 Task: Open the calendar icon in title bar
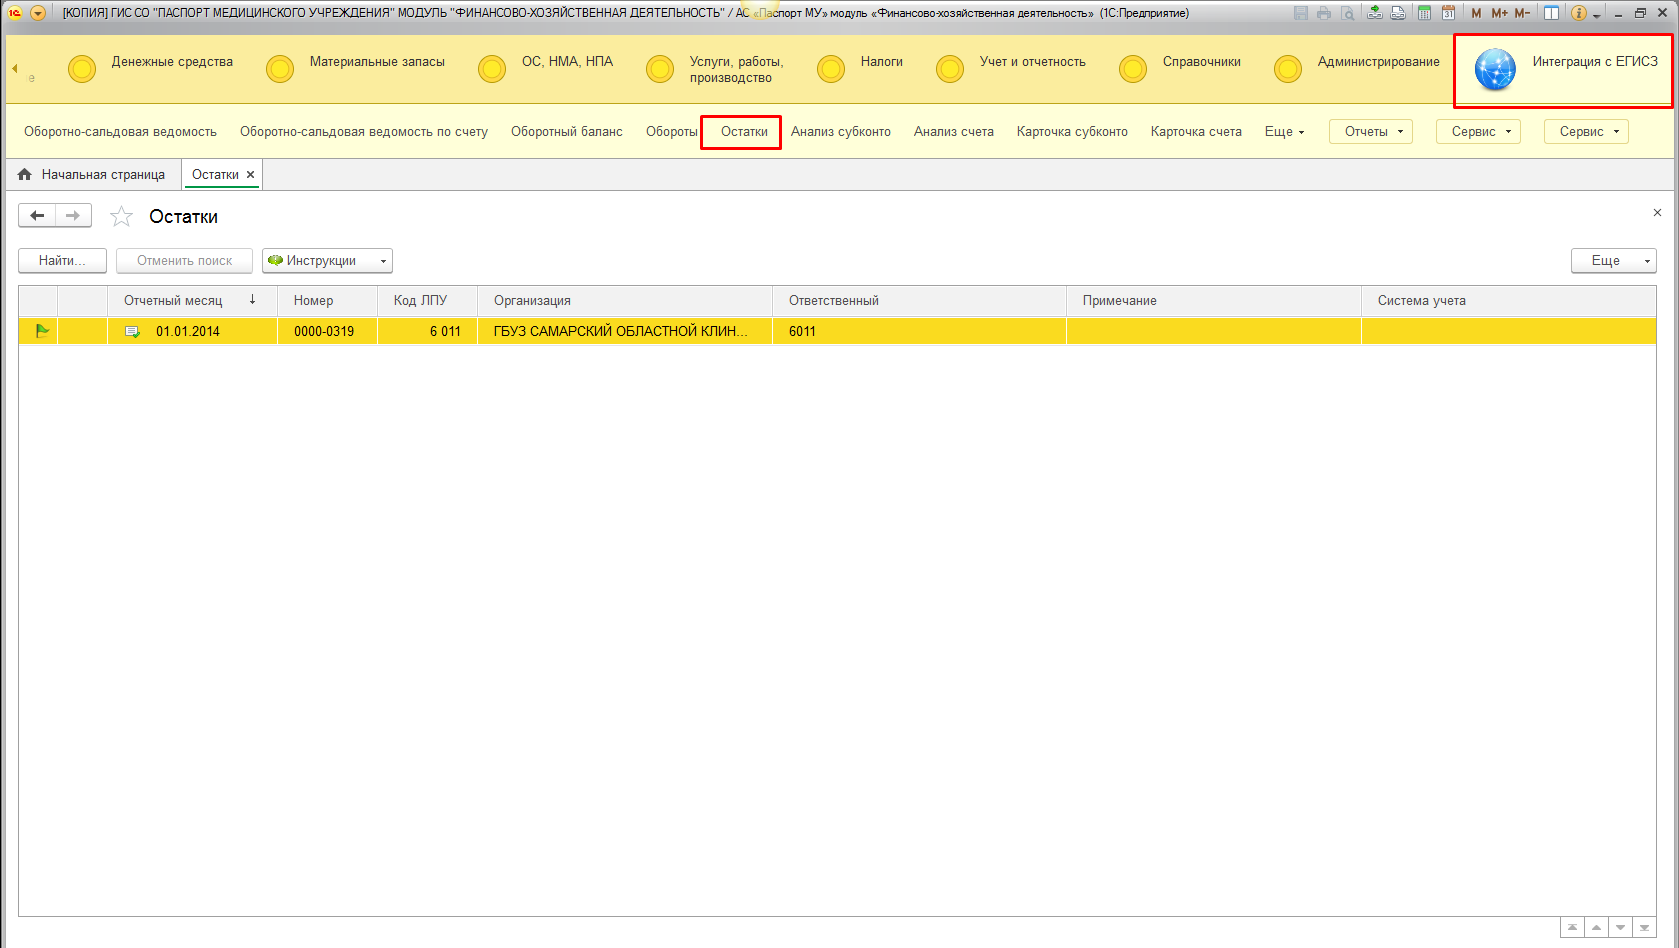pyautogui.click(x=1448, y=13)
